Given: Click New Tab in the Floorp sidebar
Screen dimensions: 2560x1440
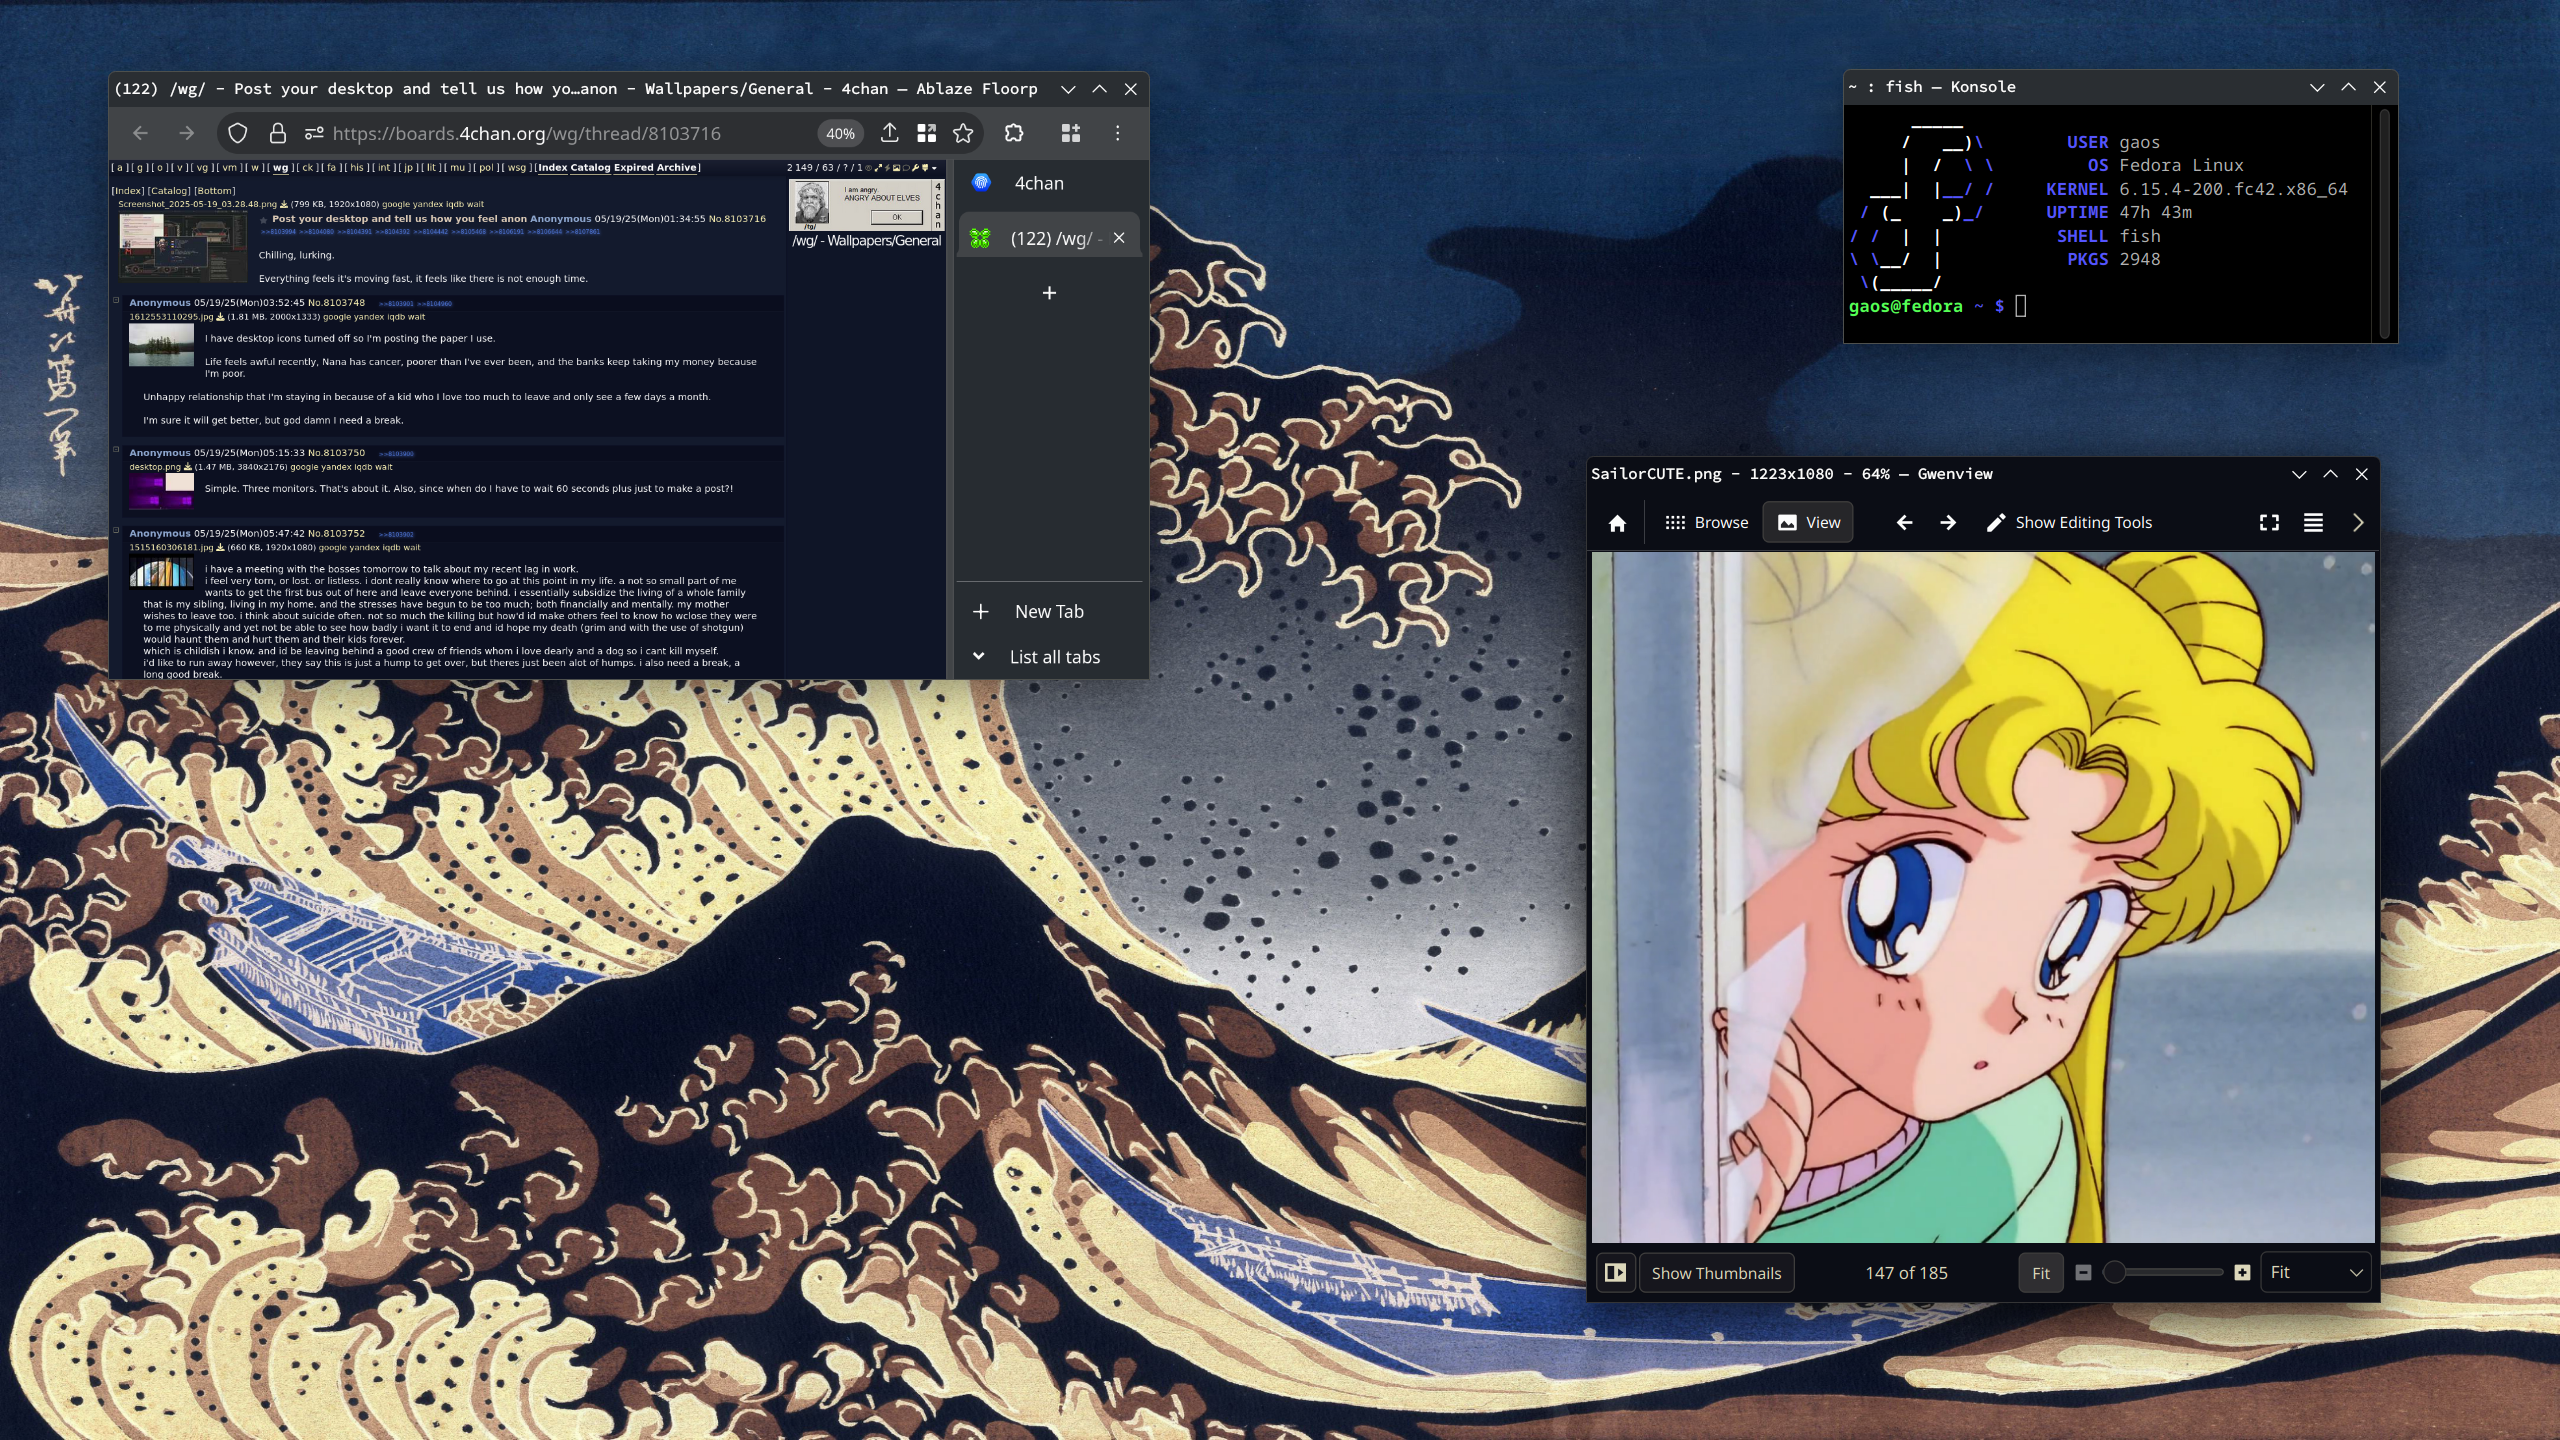Looking at the screenshot, I should (1049, 612).
